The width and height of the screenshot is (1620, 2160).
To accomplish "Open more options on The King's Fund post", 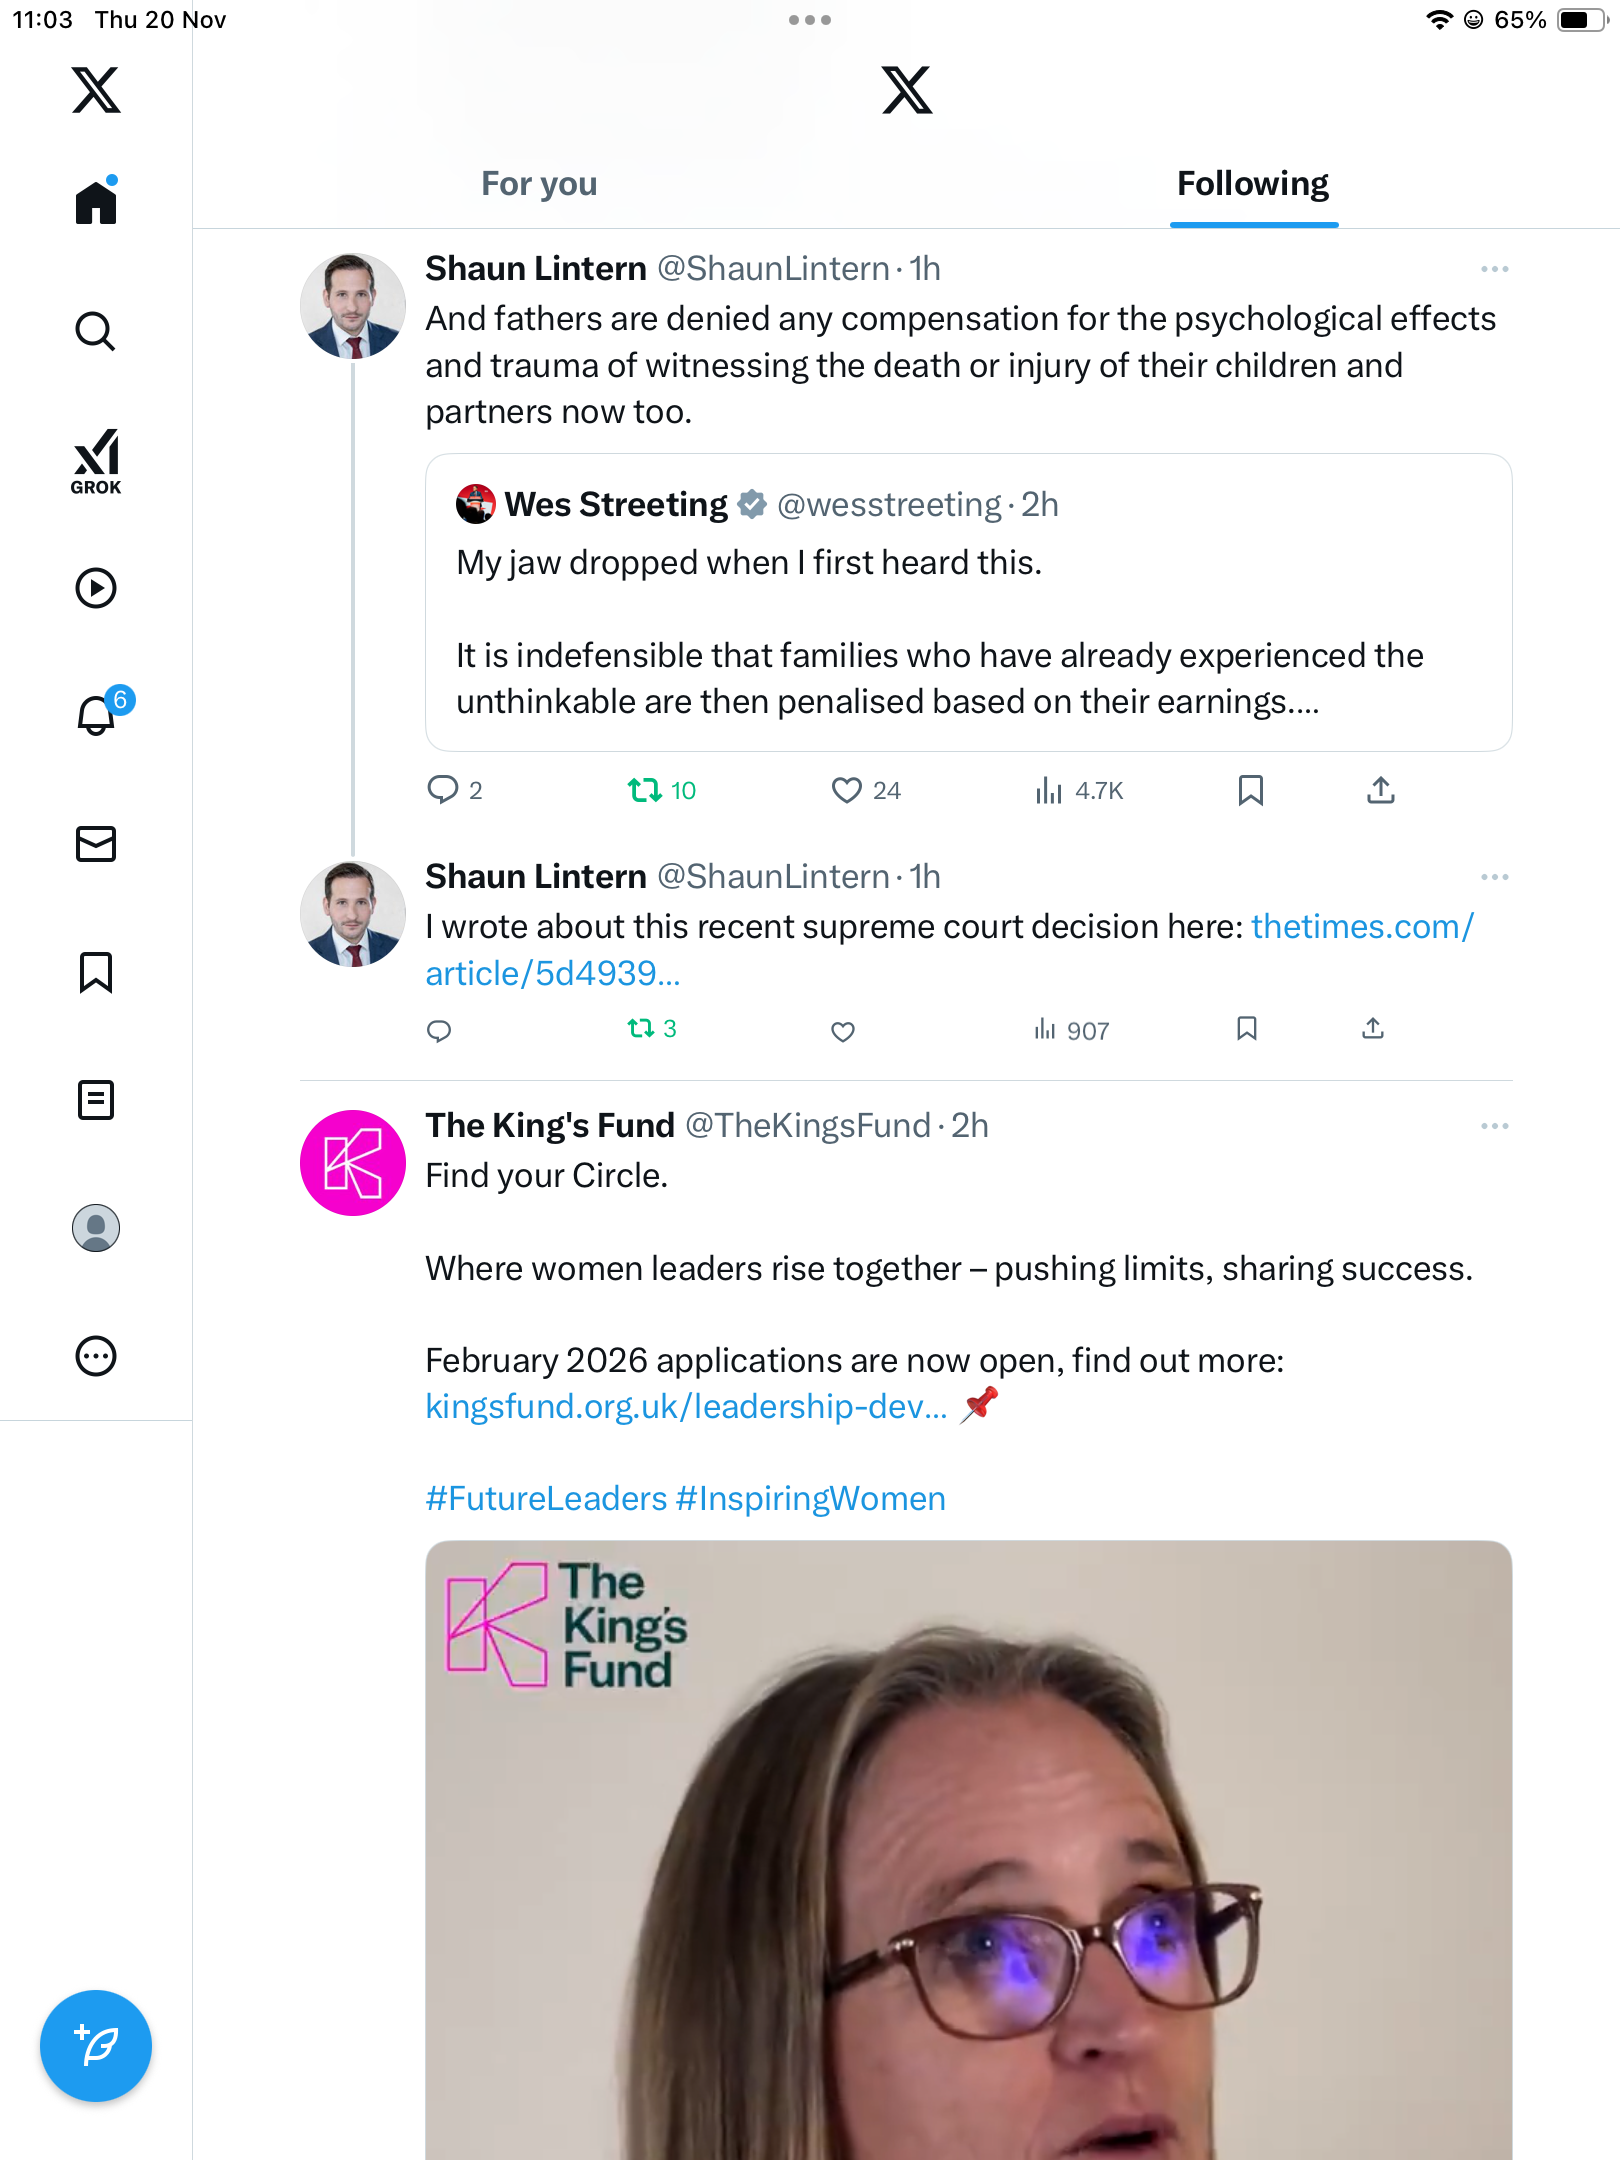I will pos(1494,1126).
